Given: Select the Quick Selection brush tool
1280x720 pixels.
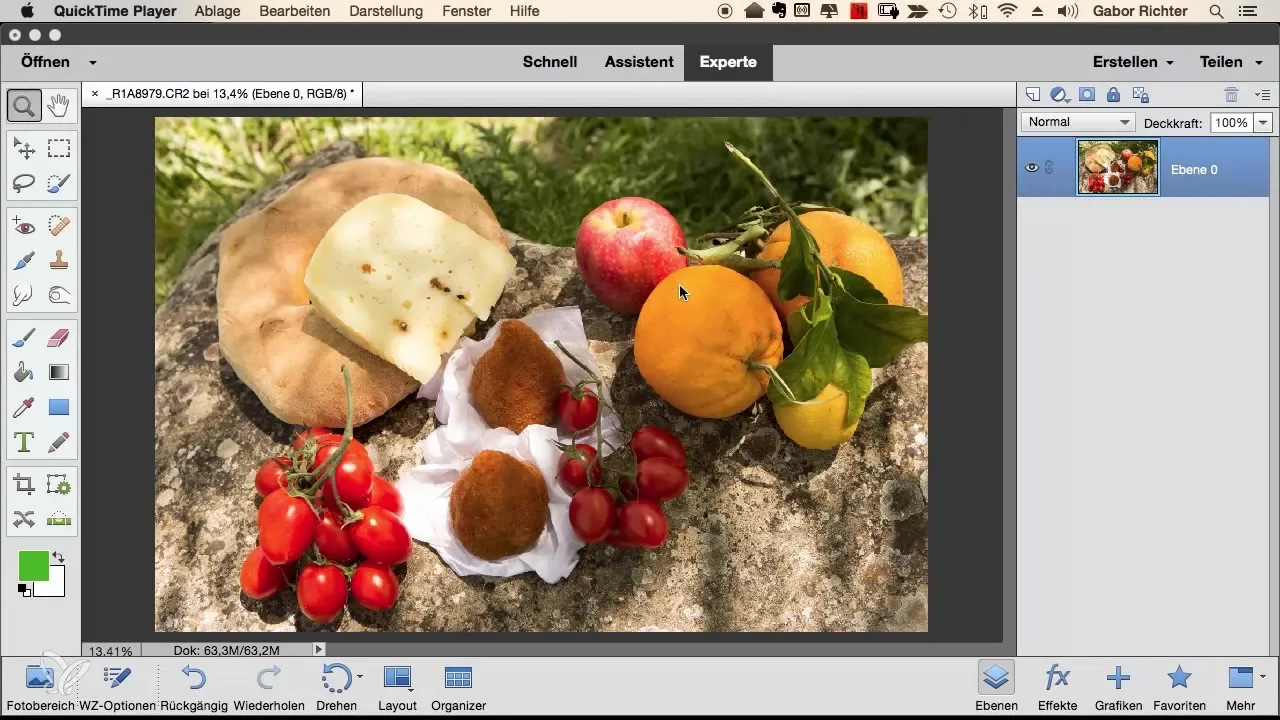Looking at the screenshot, I should point(59,183).
